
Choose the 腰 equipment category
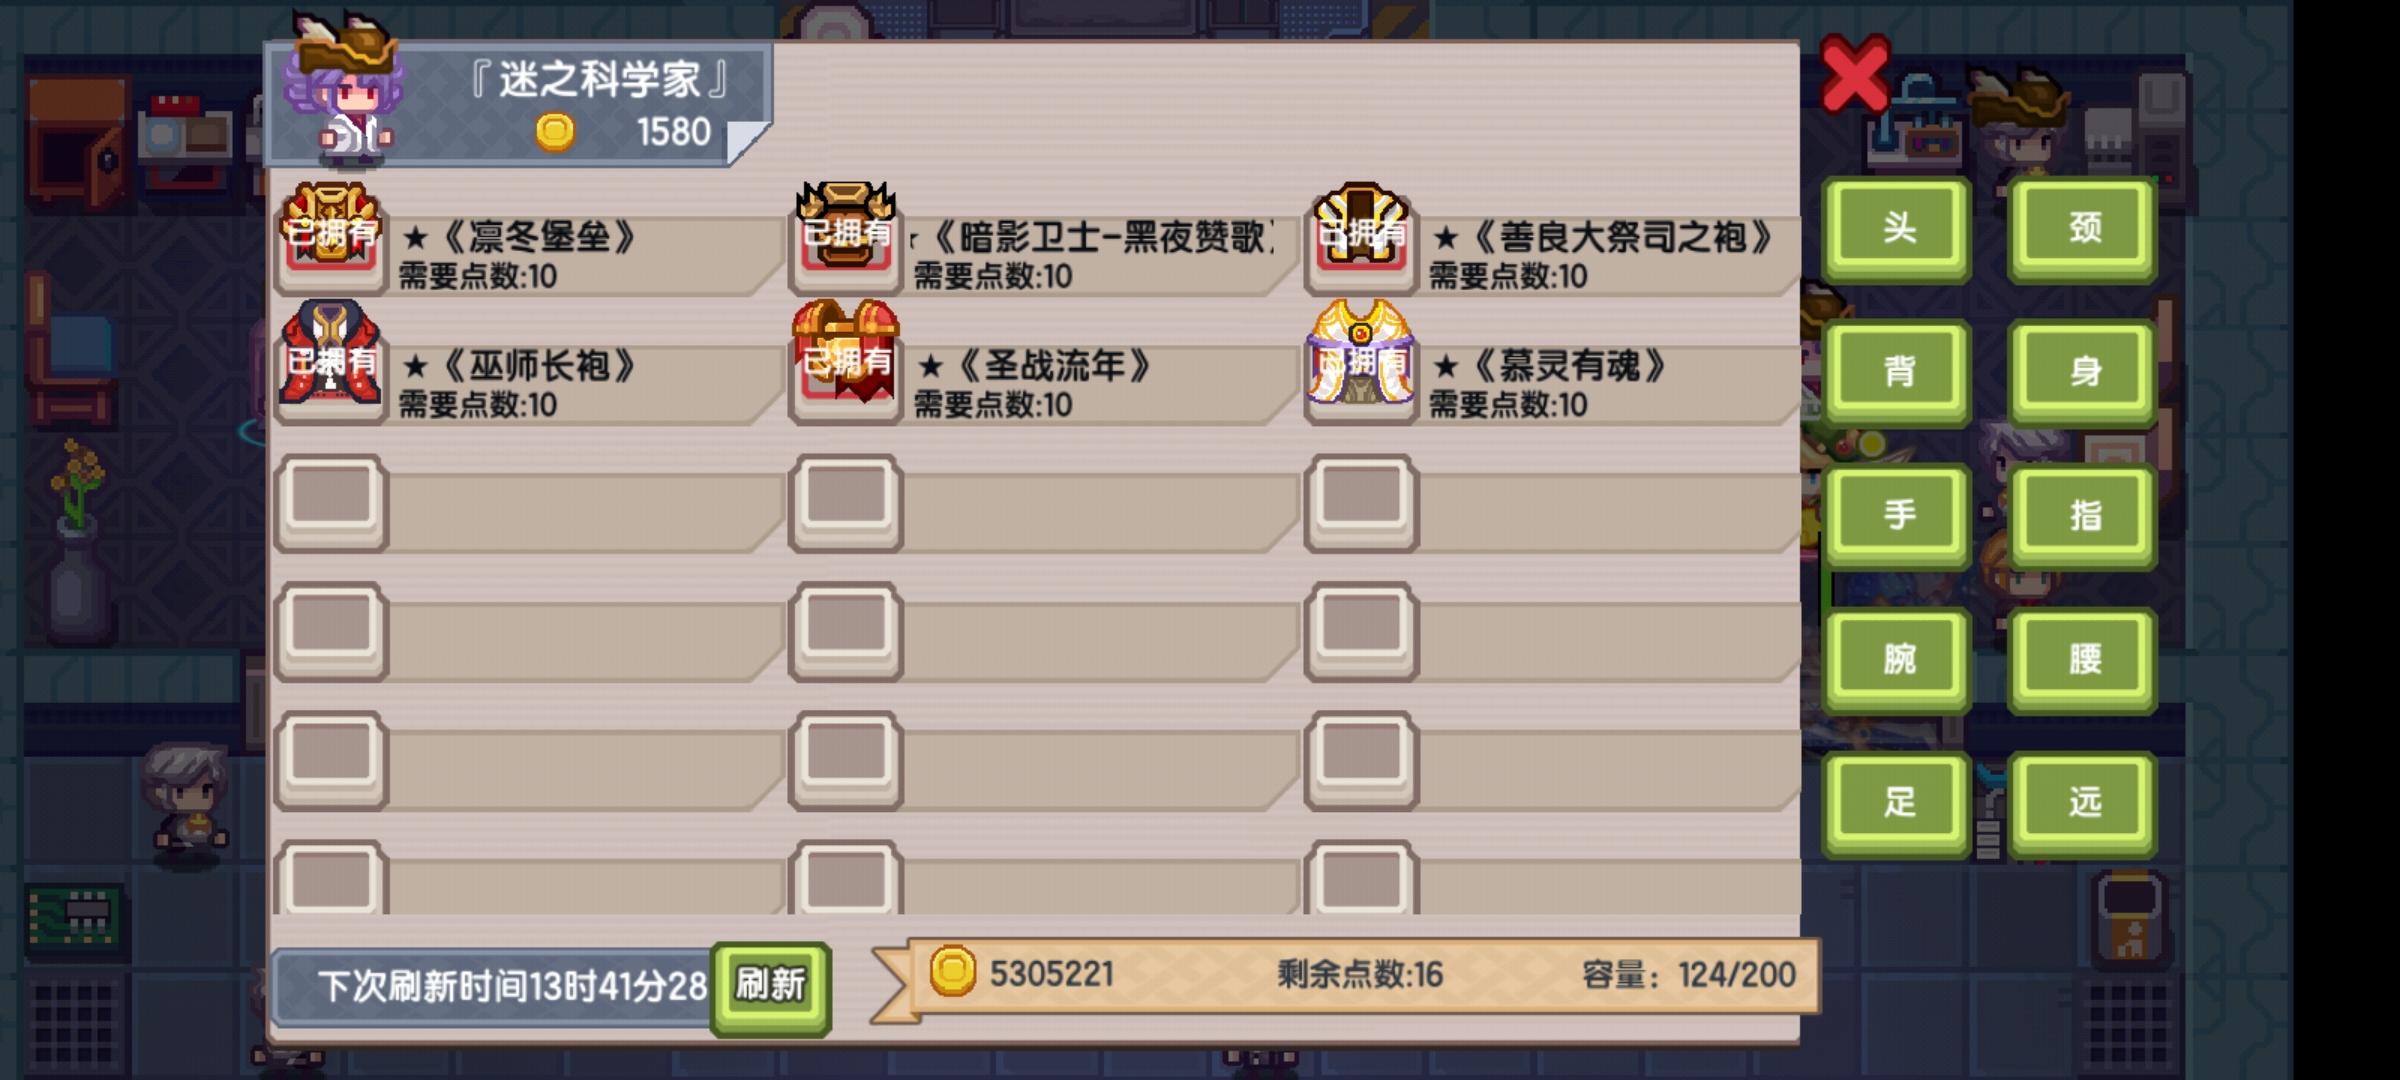pyautogui.click(x=2083, y=659)
